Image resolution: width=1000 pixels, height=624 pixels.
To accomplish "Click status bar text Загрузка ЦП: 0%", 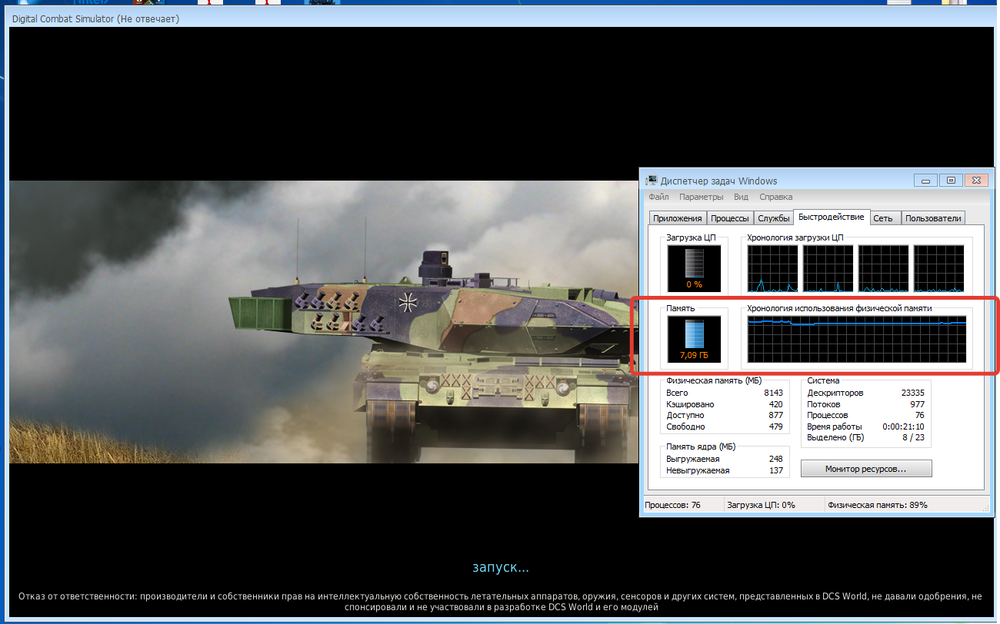I will [761, 505].
